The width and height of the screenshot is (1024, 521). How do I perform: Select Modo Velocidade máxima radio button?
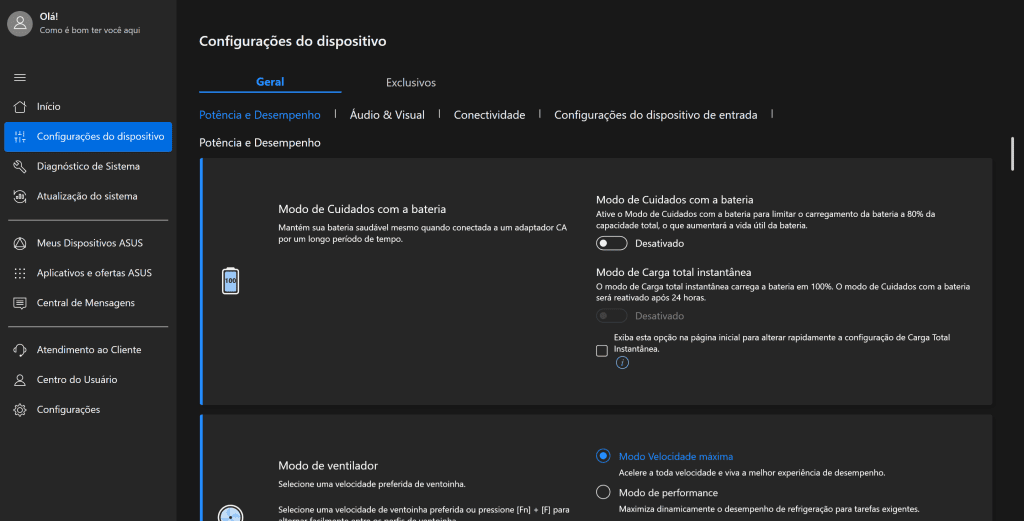point(603,456)
